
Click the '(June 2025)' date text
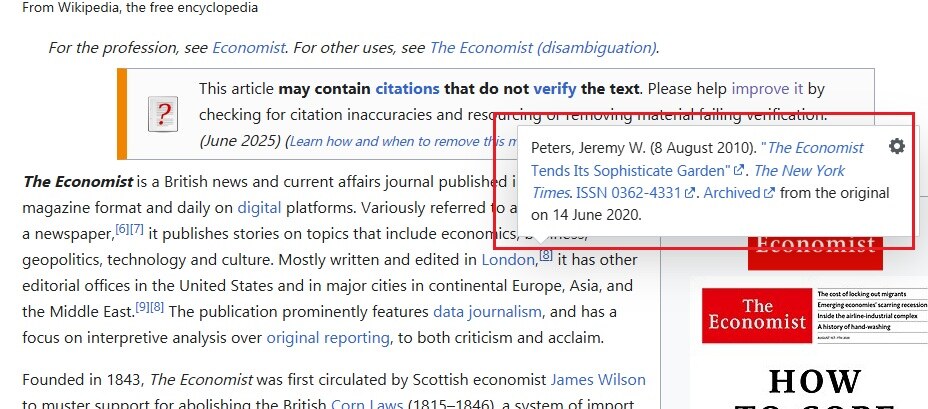(240, 141)
